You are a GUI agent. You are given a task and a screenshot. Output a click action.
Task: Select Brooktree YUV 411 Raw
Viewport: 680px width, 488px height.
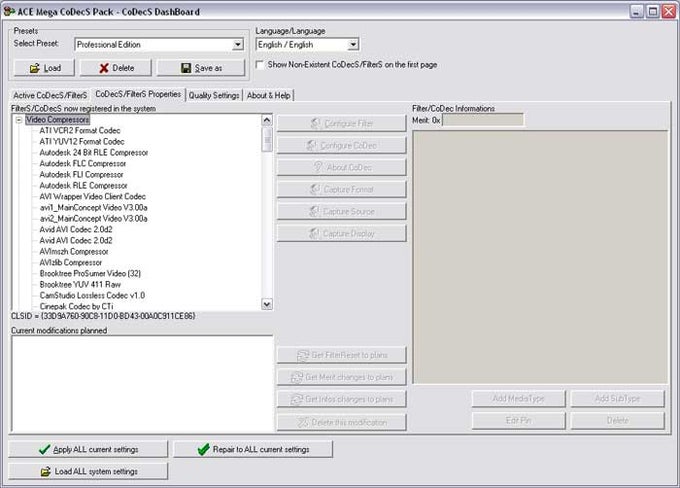[80, 285]
